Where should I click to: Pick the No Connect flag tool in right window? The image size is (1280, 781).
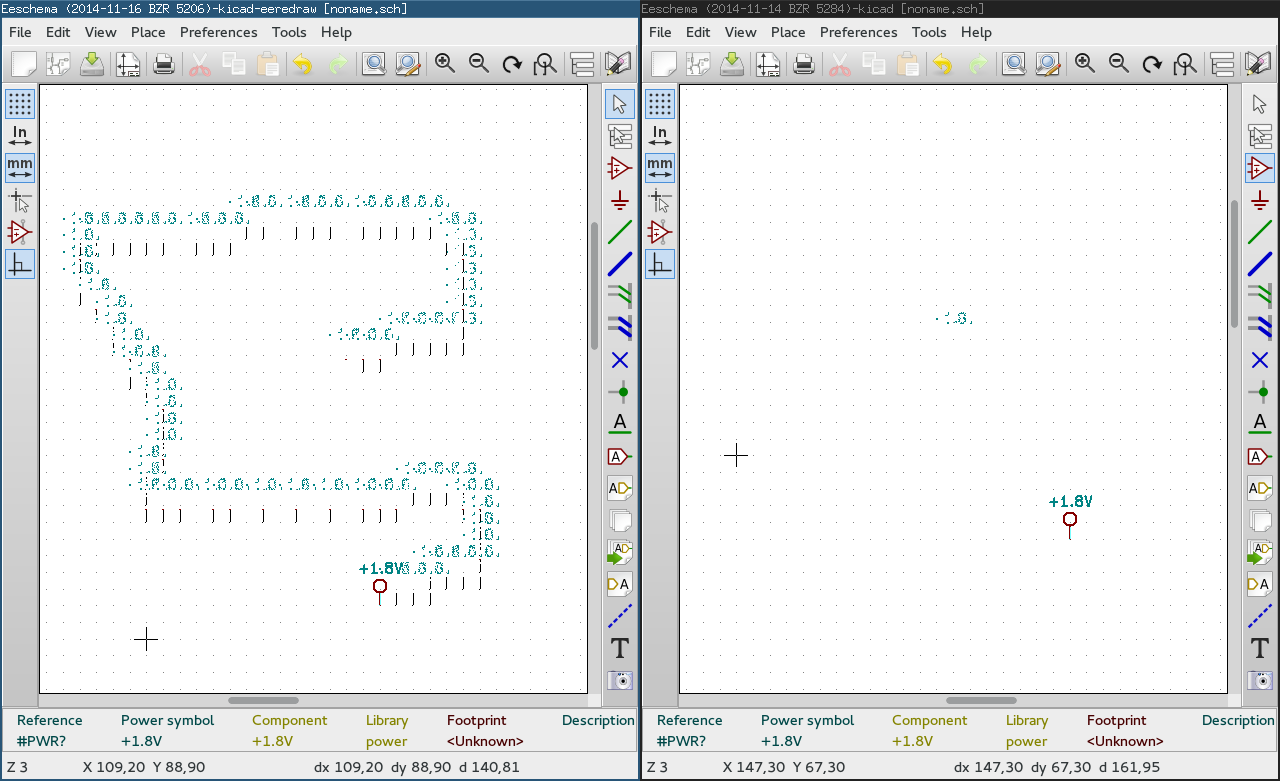click(x=1260, y=360)
